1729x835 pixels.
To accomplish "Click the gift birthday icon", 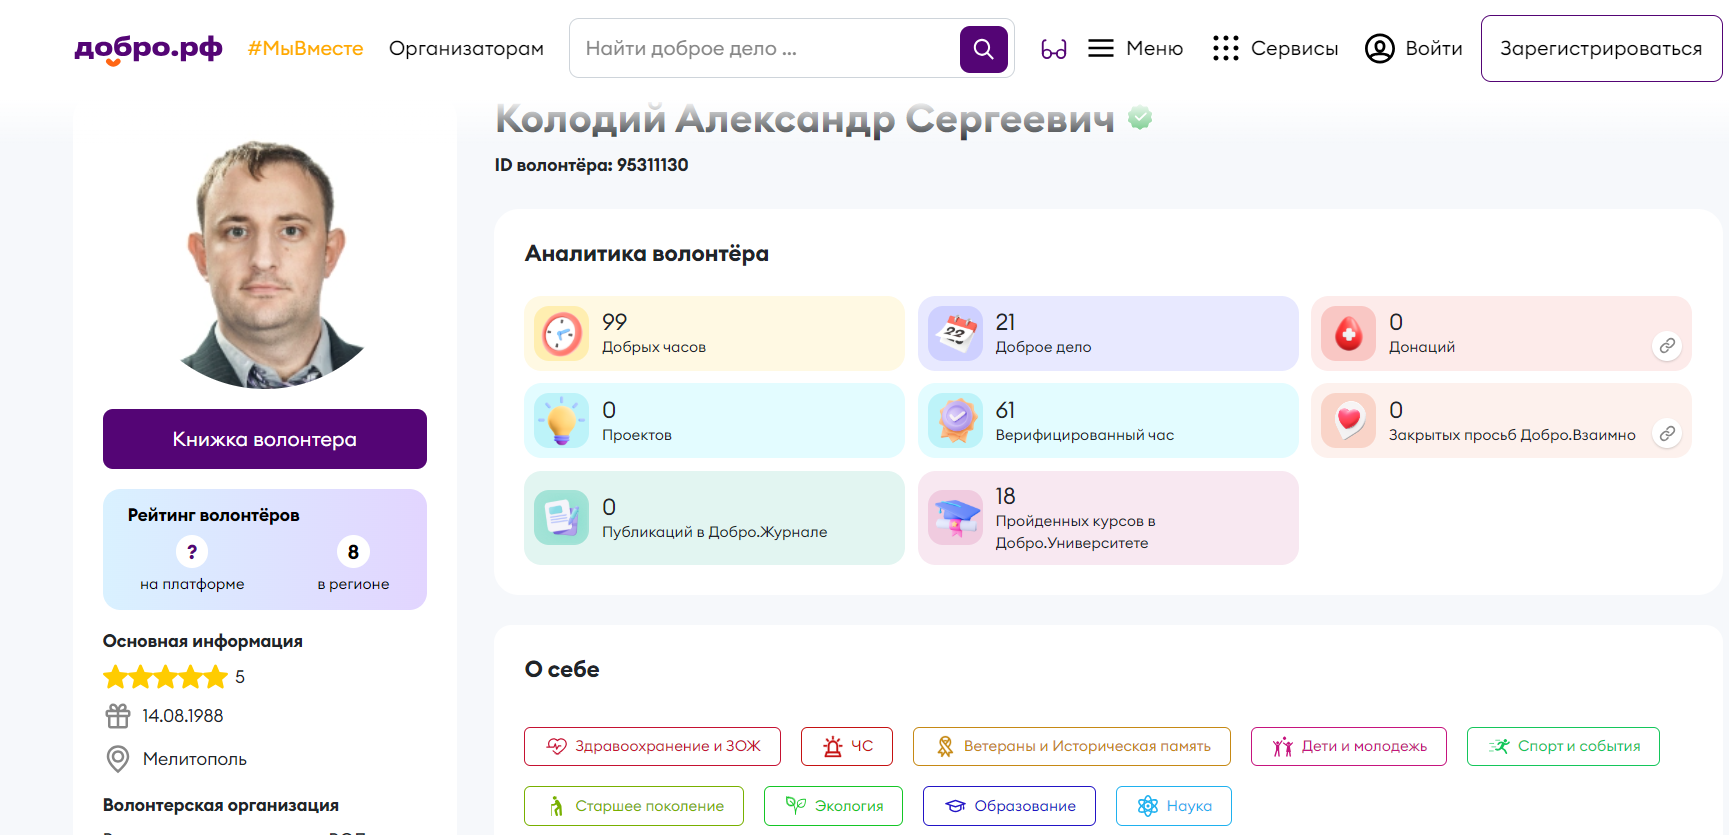I will tap(118, 716).
